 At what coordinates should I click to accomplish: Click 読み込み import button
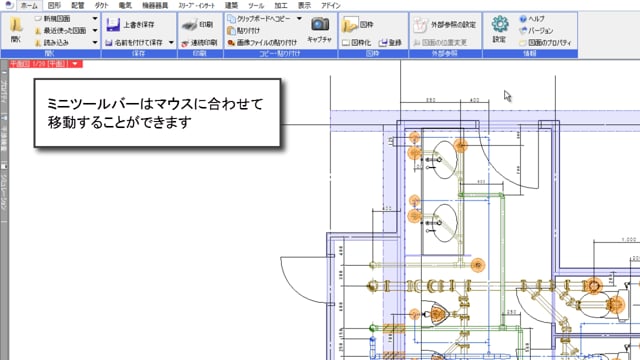(52, 42)
